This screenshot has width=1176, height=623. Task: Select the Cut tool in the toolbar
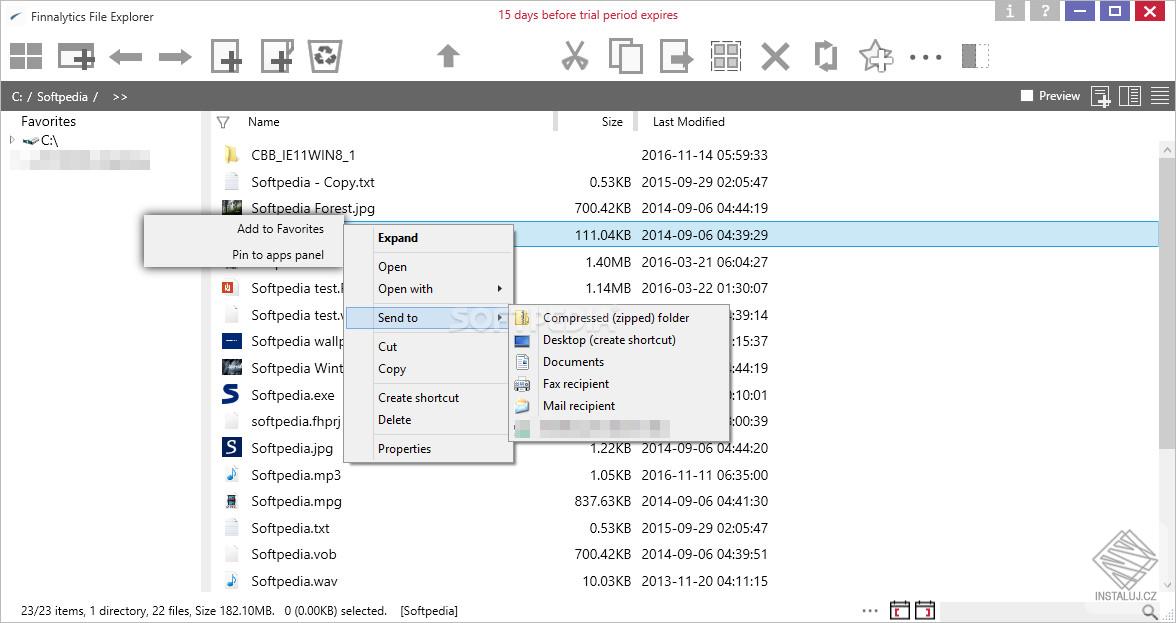pos(574,56)
